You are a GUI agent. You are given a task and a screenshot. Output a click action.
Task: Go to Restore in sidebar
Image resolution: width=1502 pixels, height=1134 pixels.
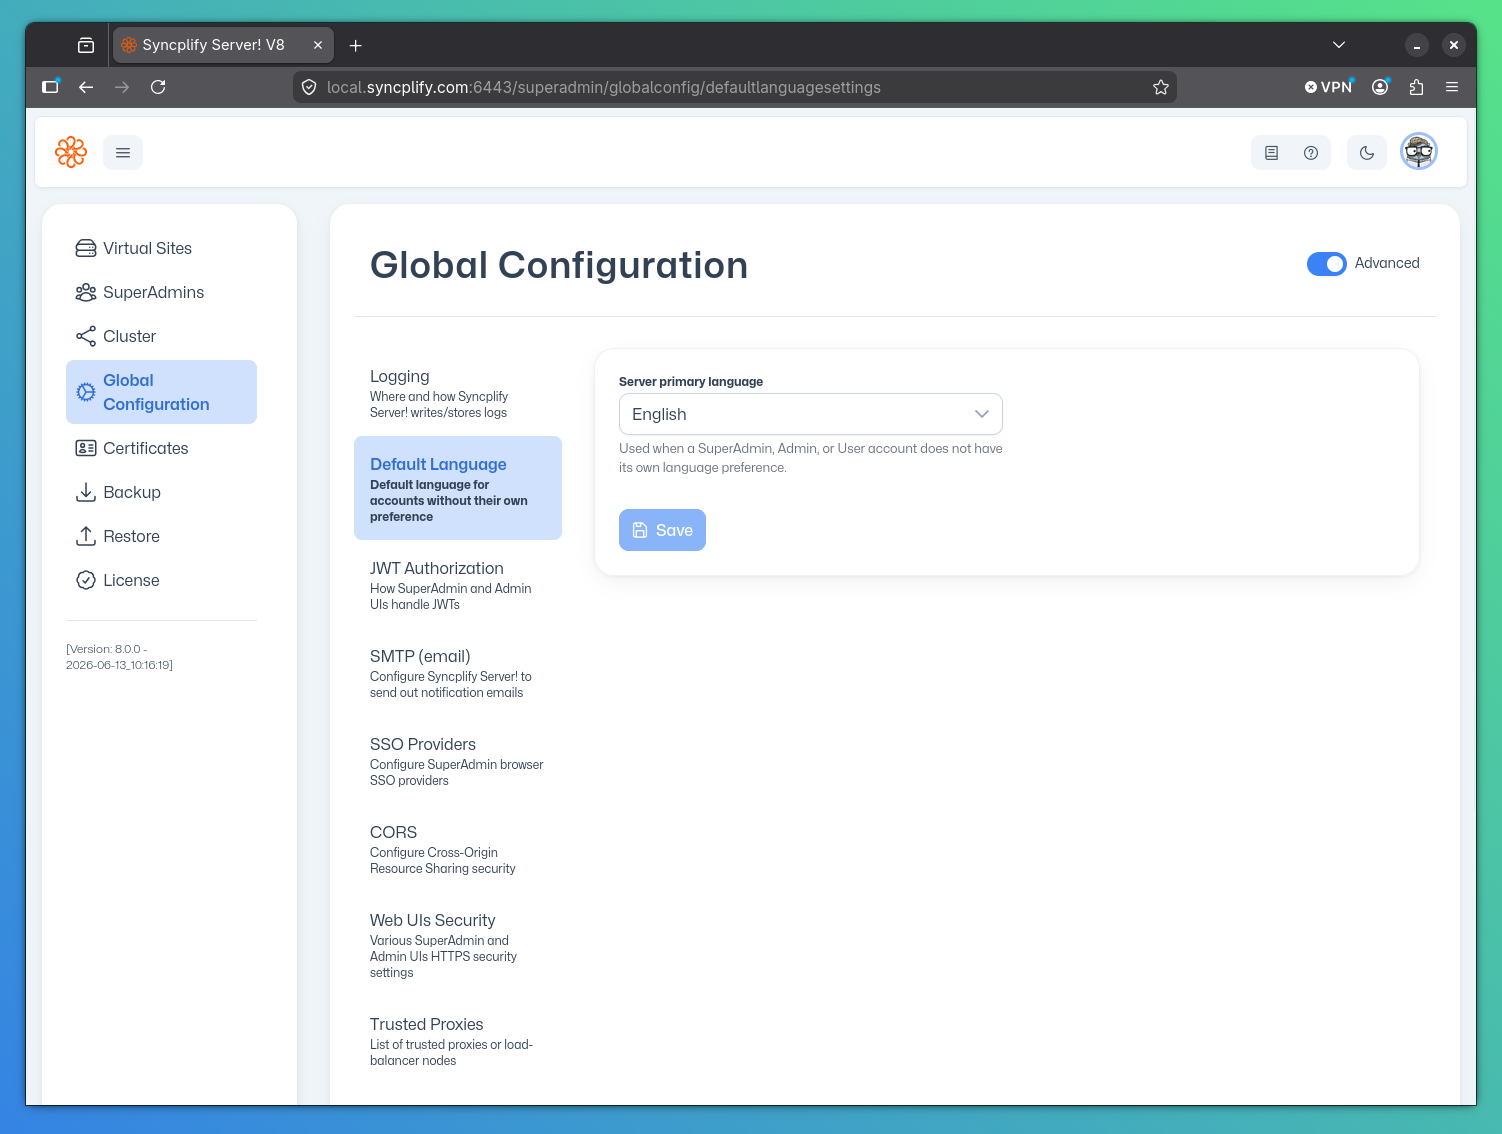[161, 536]
